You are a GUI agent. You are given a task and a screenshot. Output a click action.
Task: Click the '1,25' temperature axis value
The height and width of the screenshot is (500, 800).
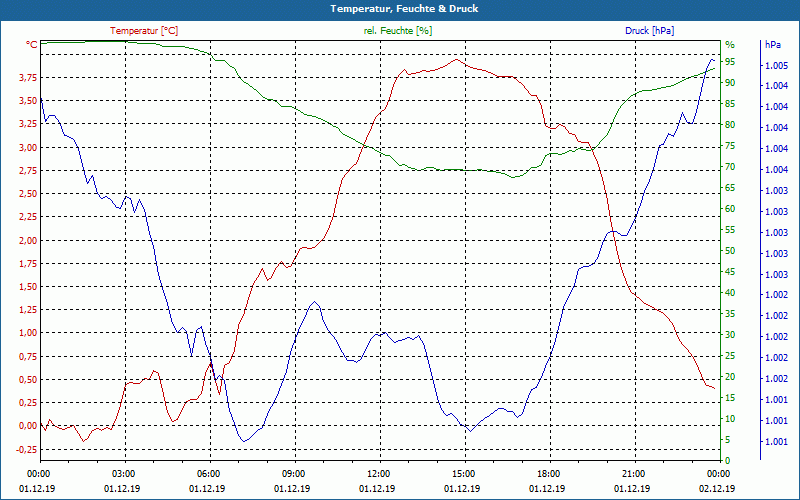click(x=28, y=310)
